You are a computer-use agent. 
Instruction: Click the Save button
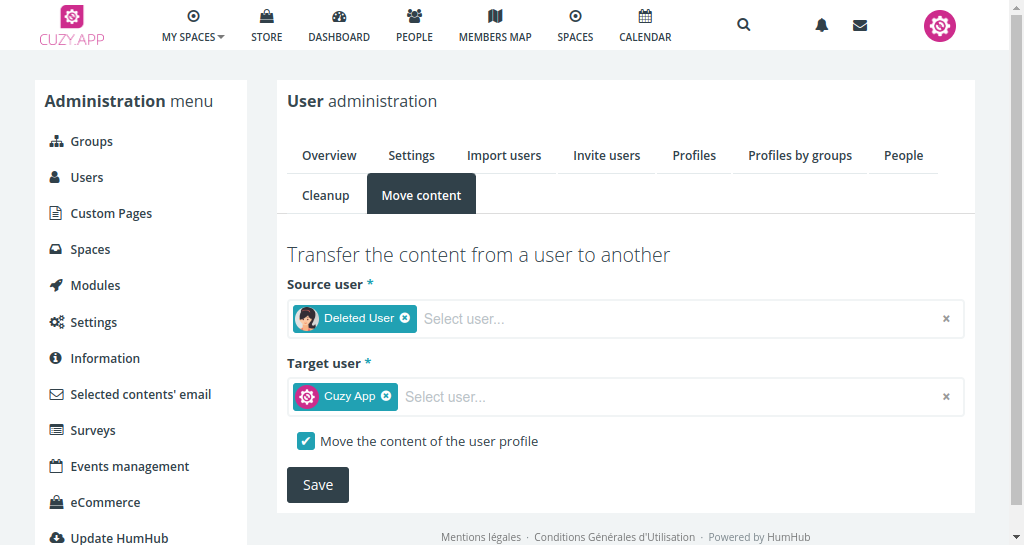click(x=317, y=485)
